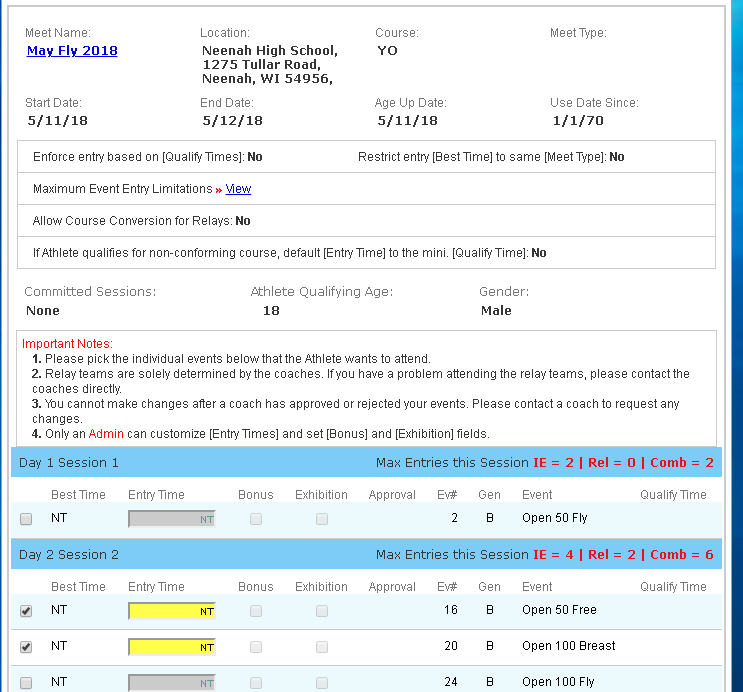
Task: Click the View link for entry limitations
Action: (238, 189)
